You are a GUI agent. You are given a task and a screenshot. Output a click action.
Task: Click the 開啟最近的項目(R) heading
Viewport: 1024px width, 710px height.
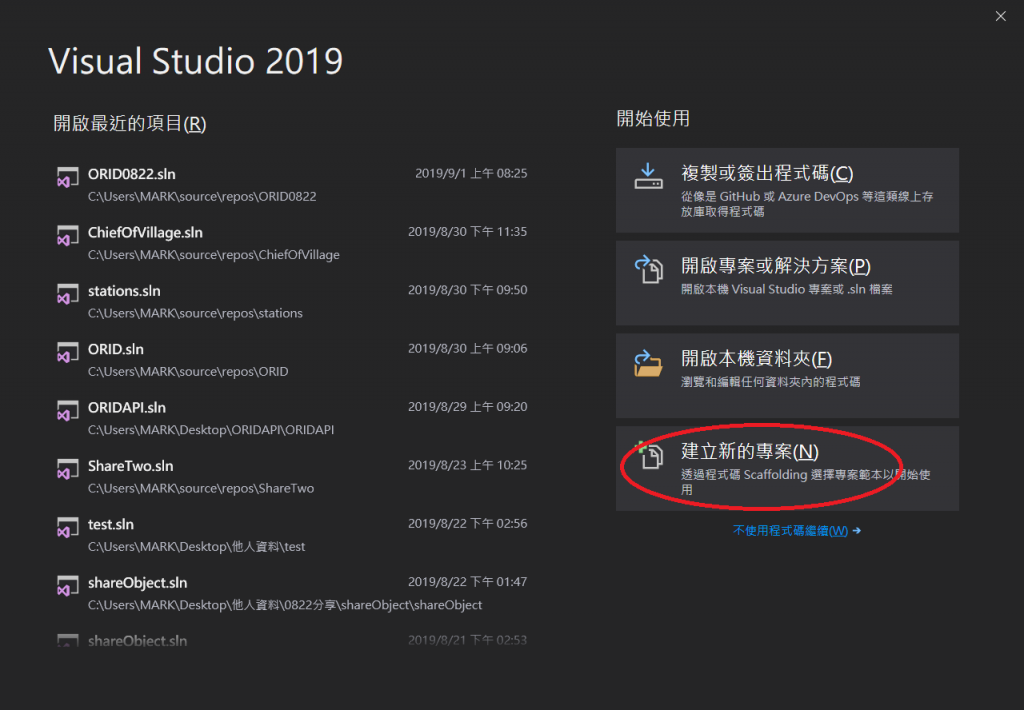click(x=129, y=123)
